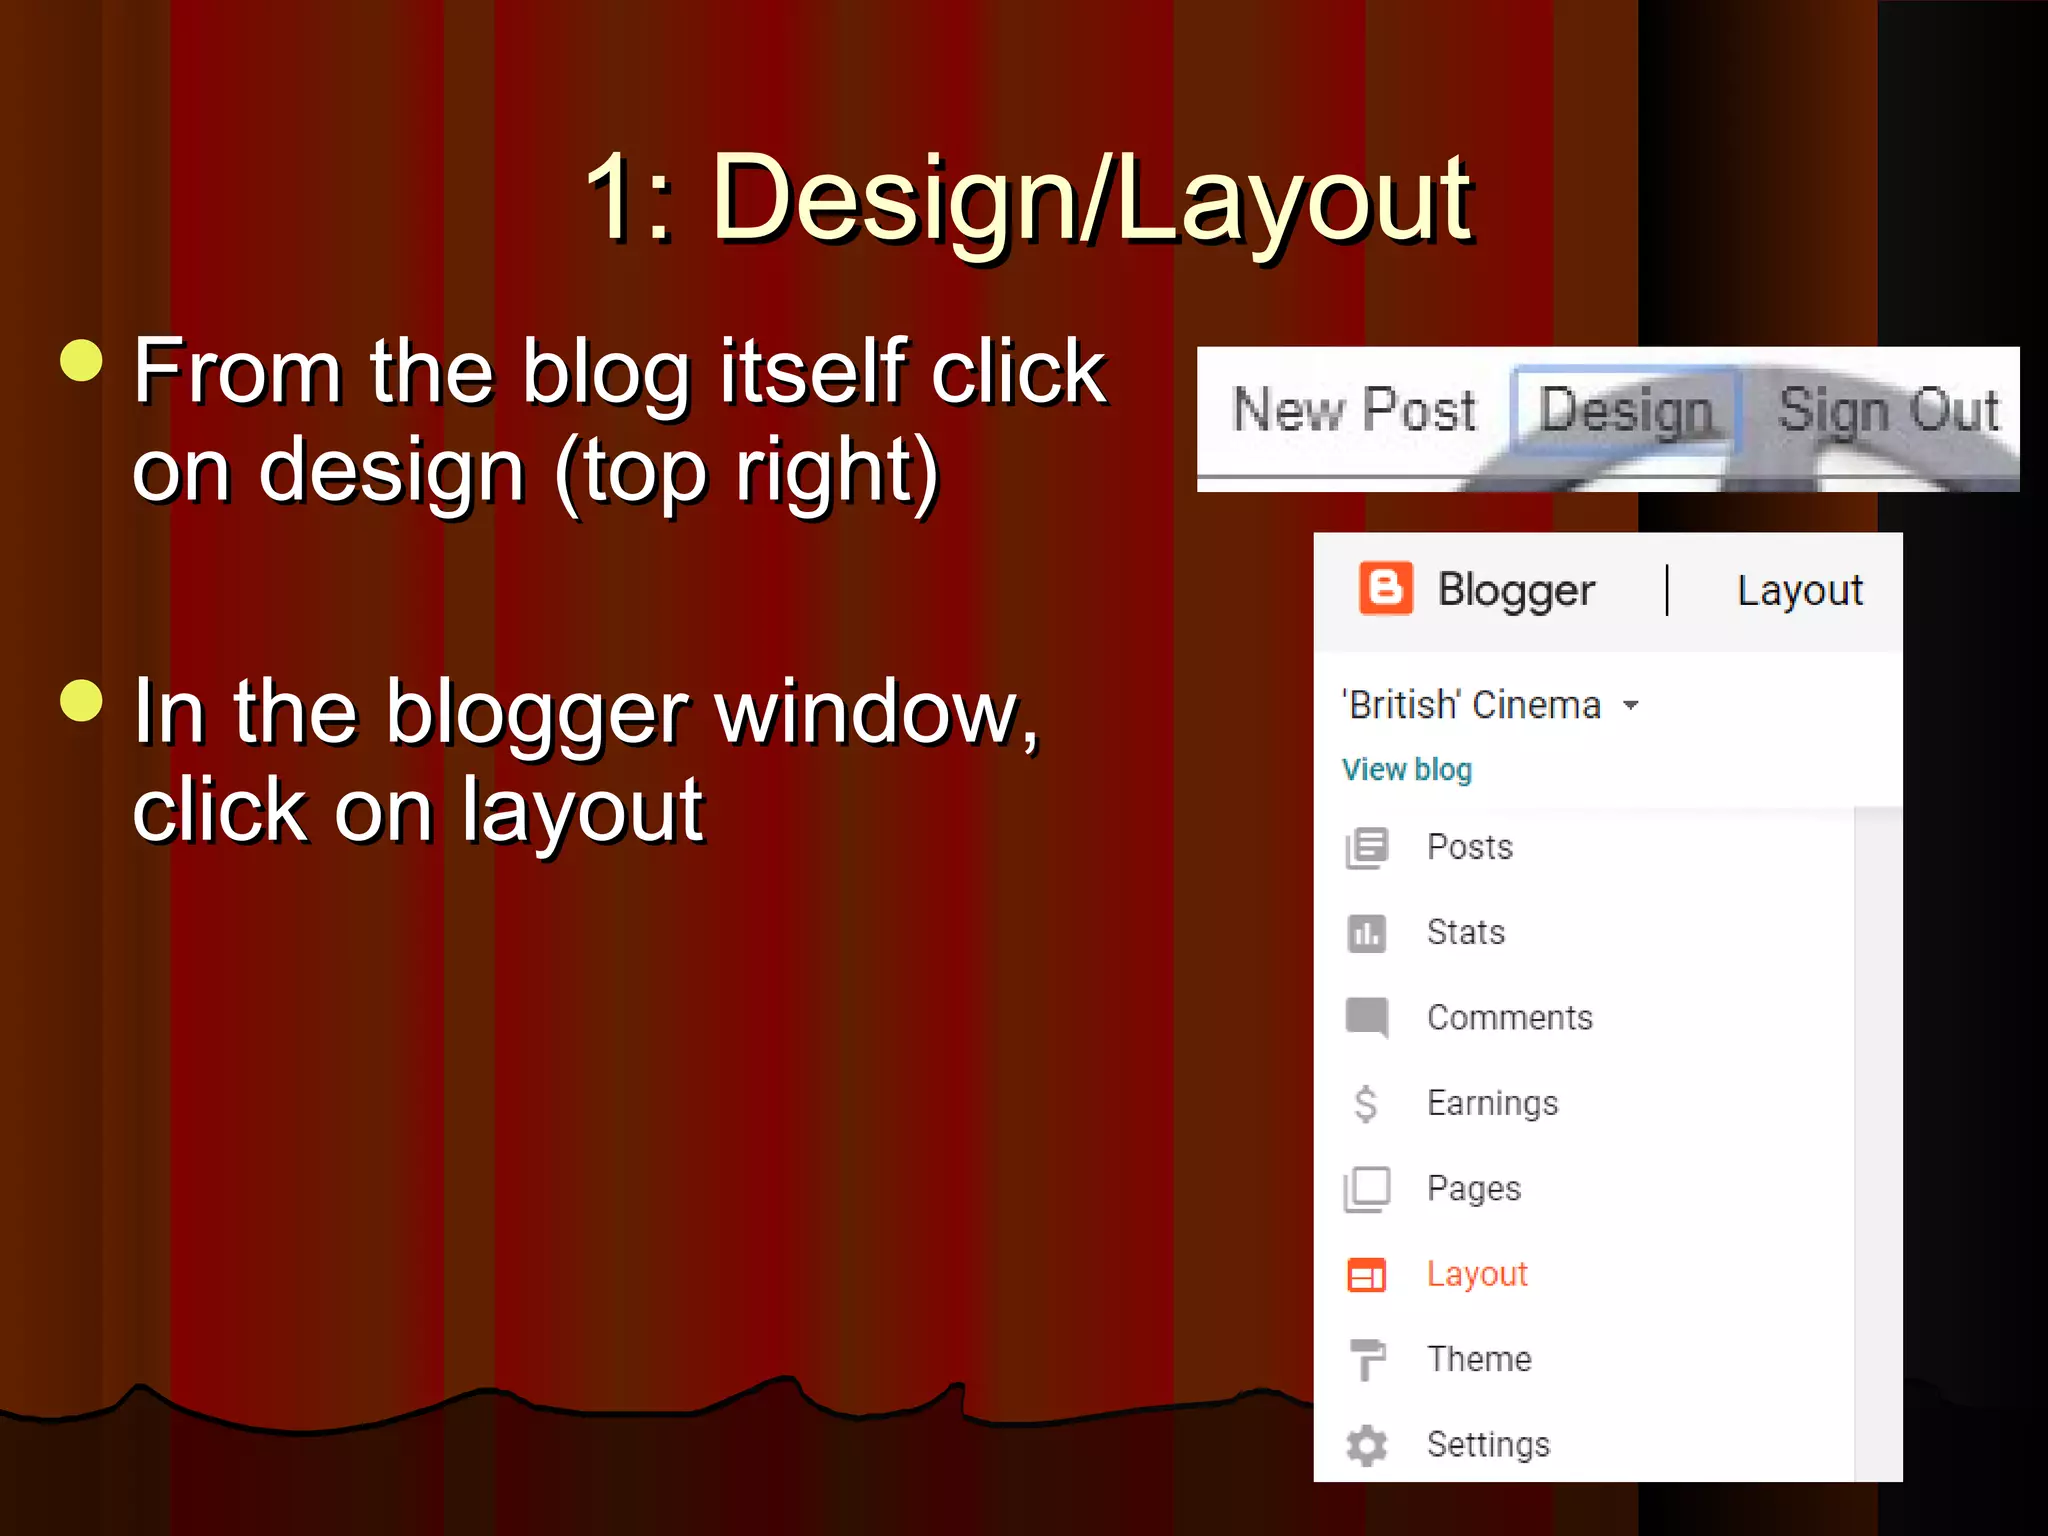Select Layout in the sidebar menu
Screen dimensions: 2048x1536
pyautogui.click(x=1477, y=1274)
